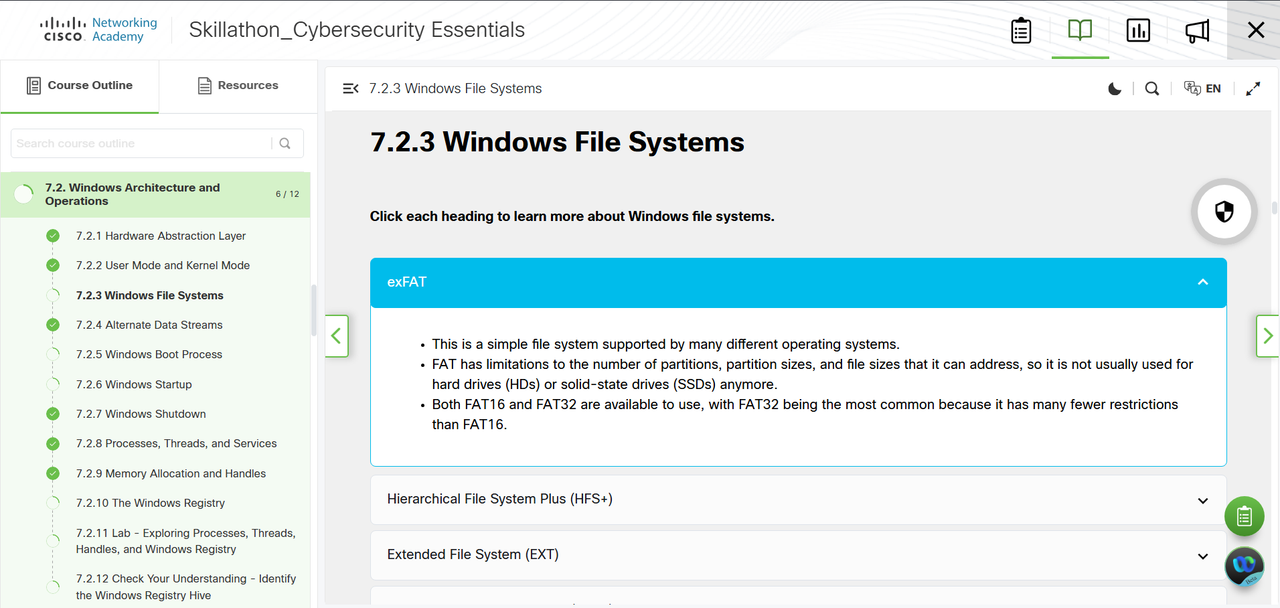Open the checklist icon in top header

[1021, 31]
